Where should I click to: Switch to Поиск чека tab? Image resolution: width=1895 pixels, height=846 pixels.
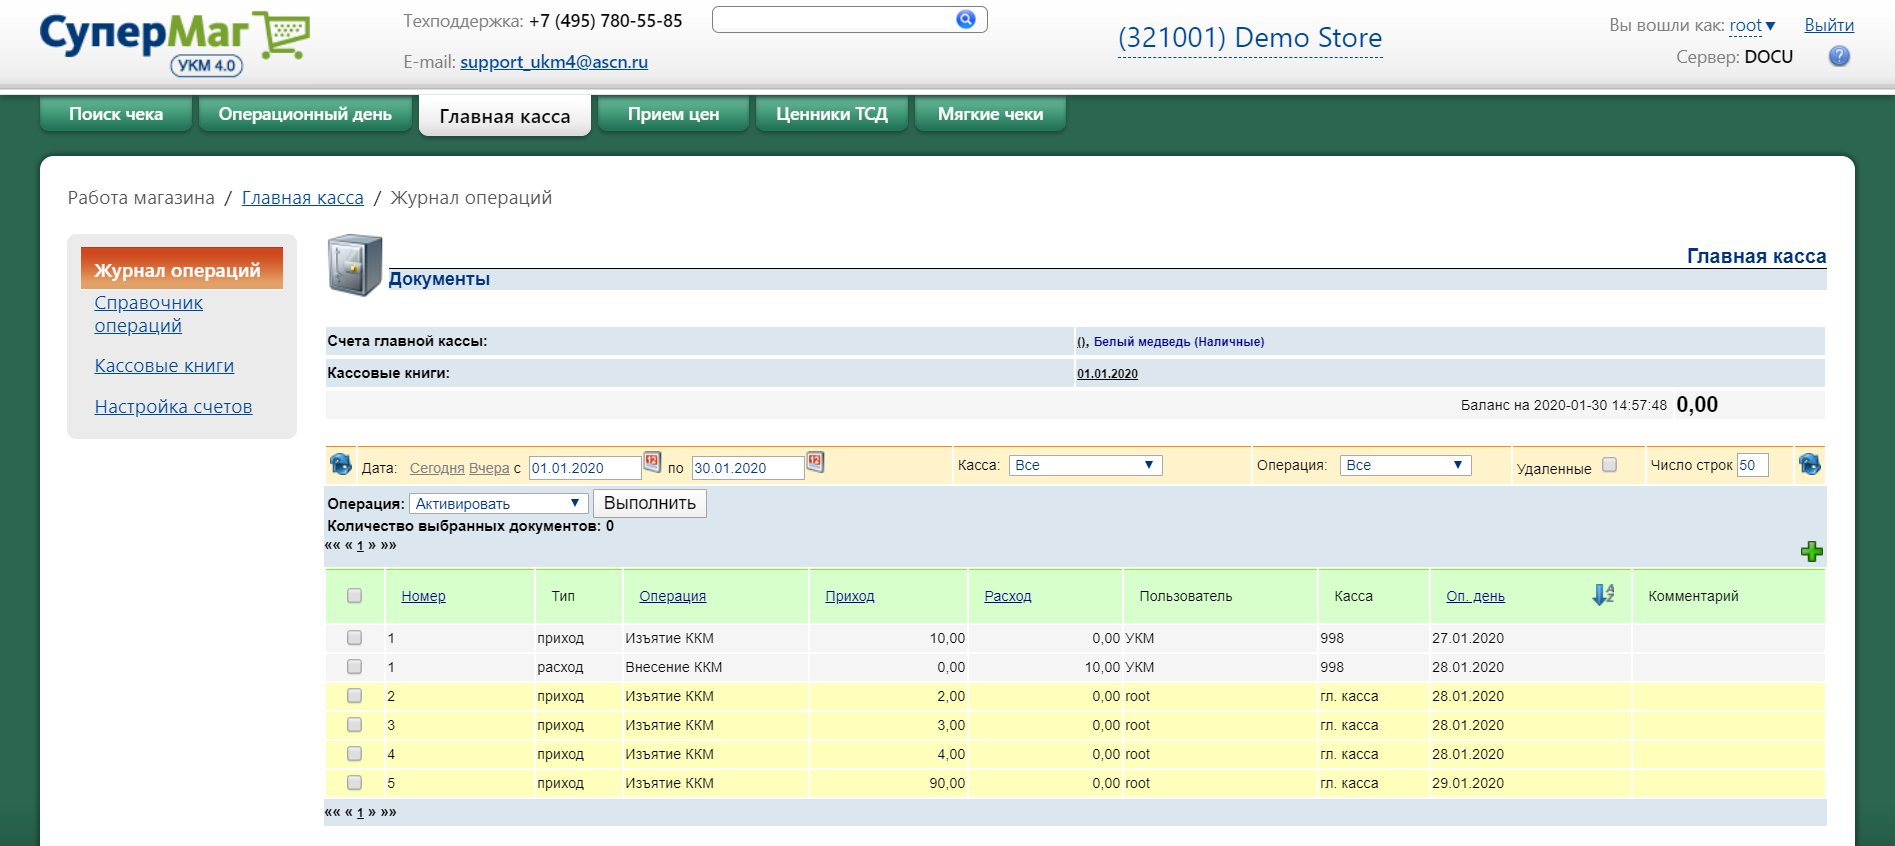[116, 114]
